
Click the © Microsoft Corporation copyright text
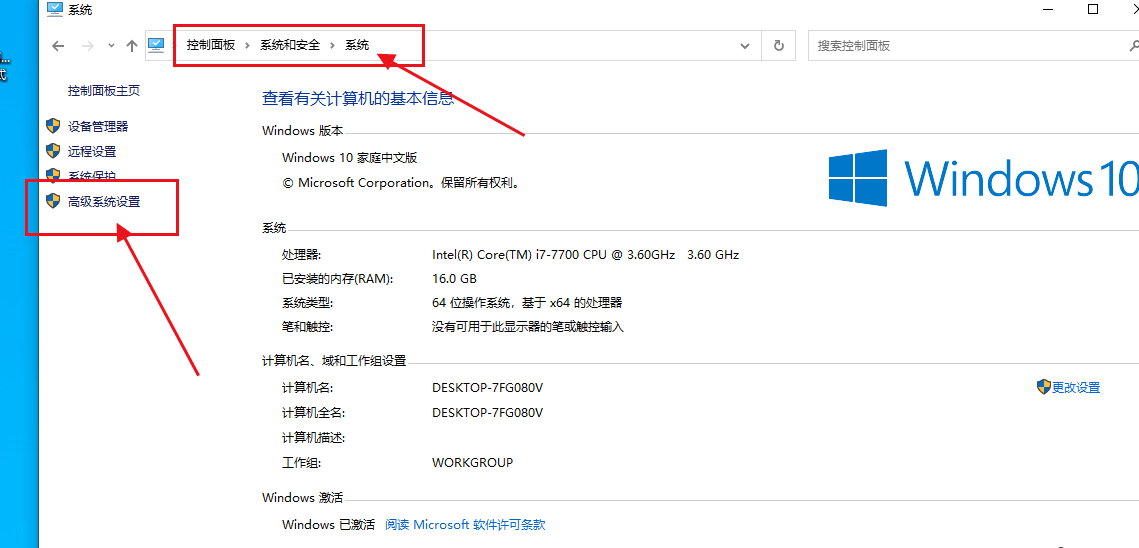click(401, 182)
